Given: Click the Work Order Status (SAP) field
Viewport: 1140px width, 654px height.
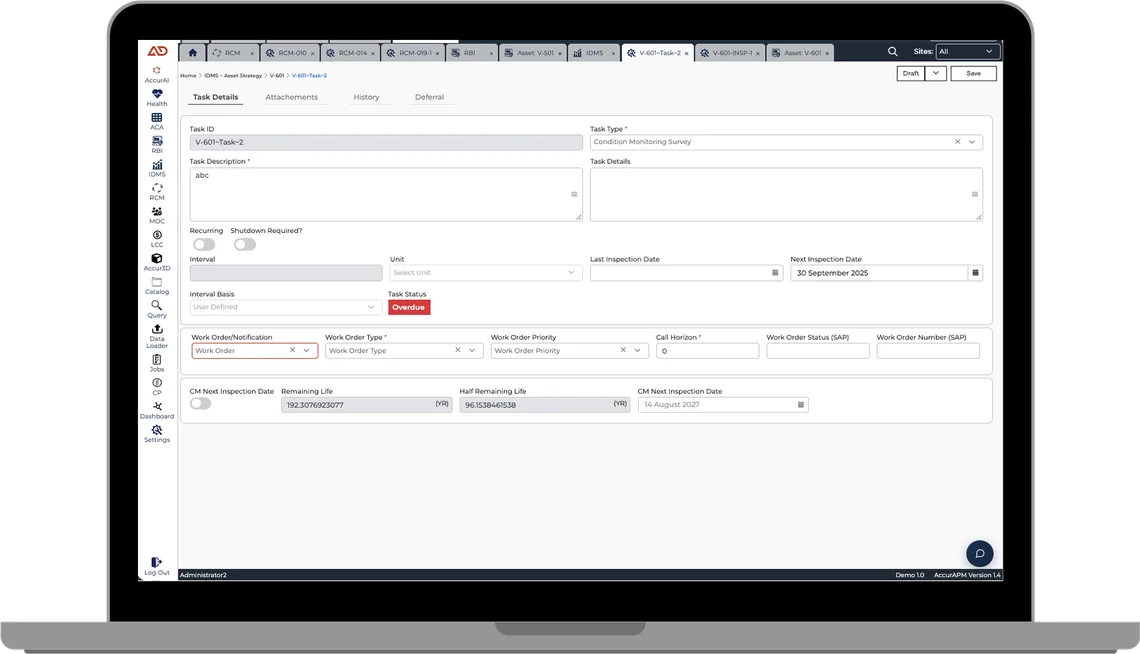Looking at the screenshot, I should point(818,351).
